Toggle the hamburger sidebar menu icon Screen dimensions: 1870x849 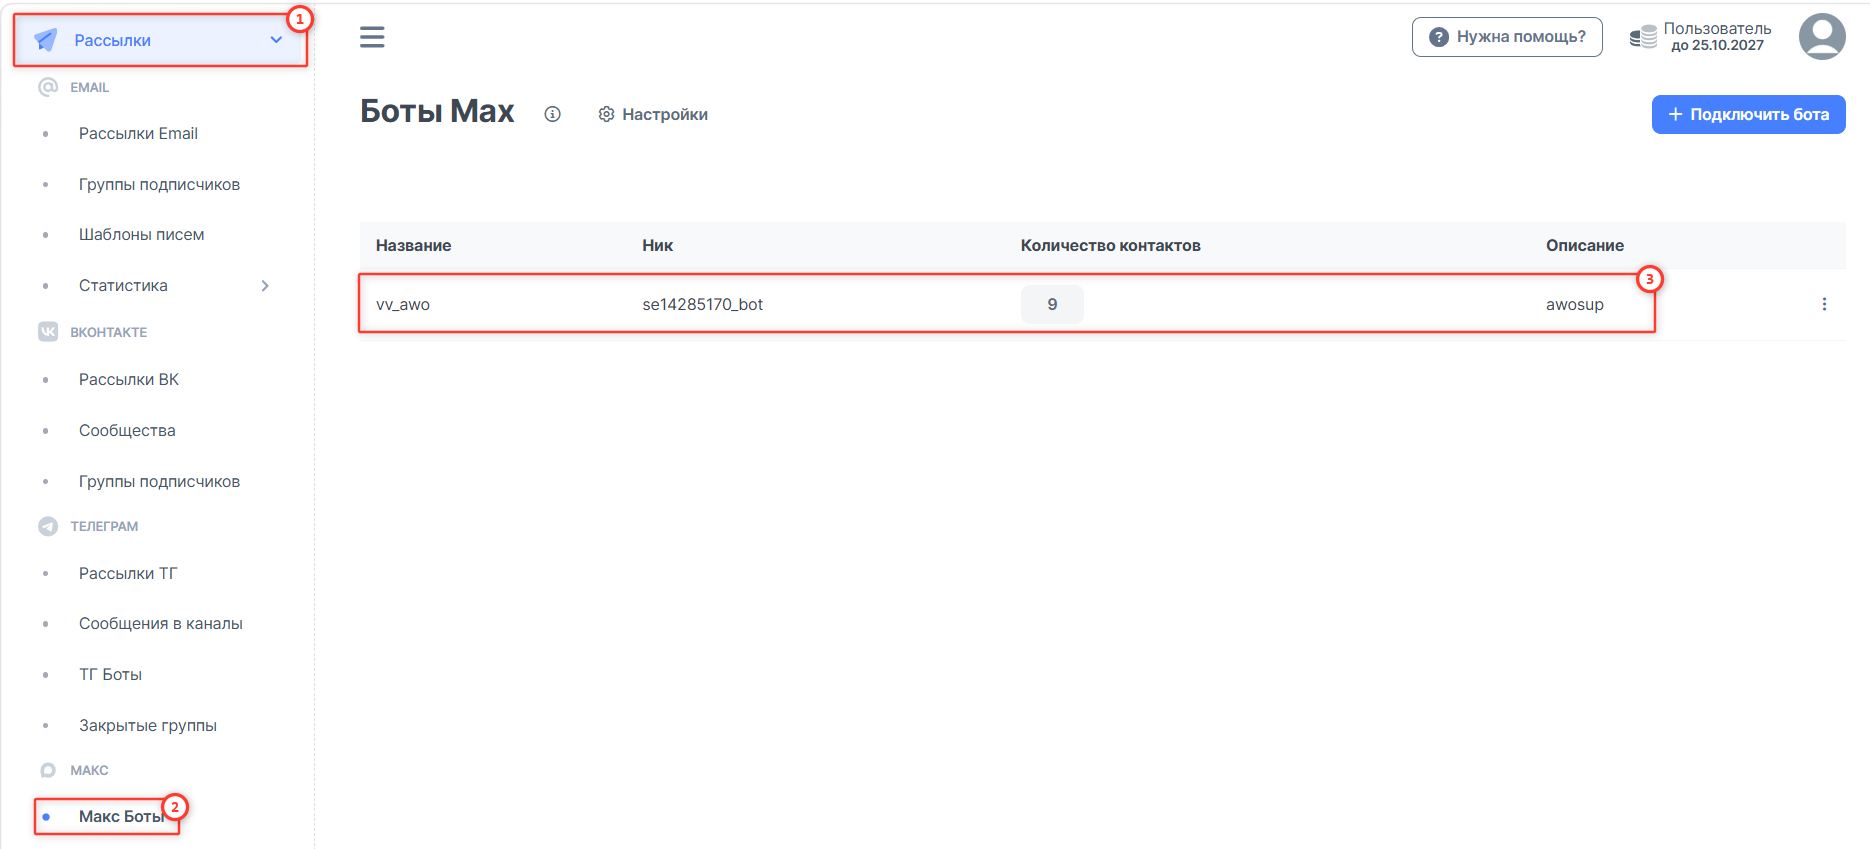(372, 37)
